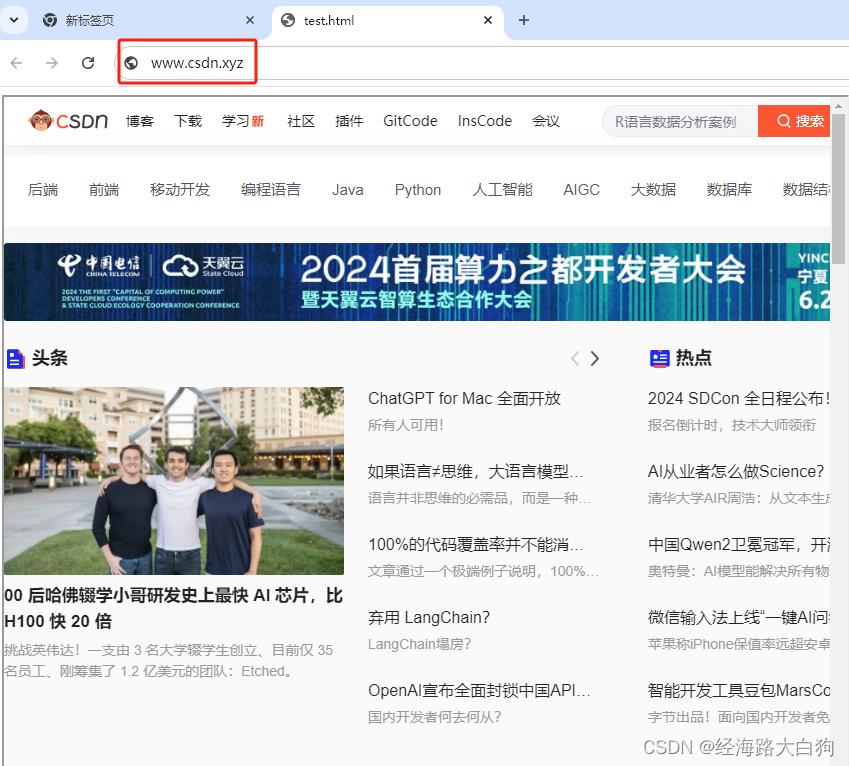Open article ChatGPT for Mac 全面开放
The height and width of the screenshot is (766, 849).
(465, 398)
